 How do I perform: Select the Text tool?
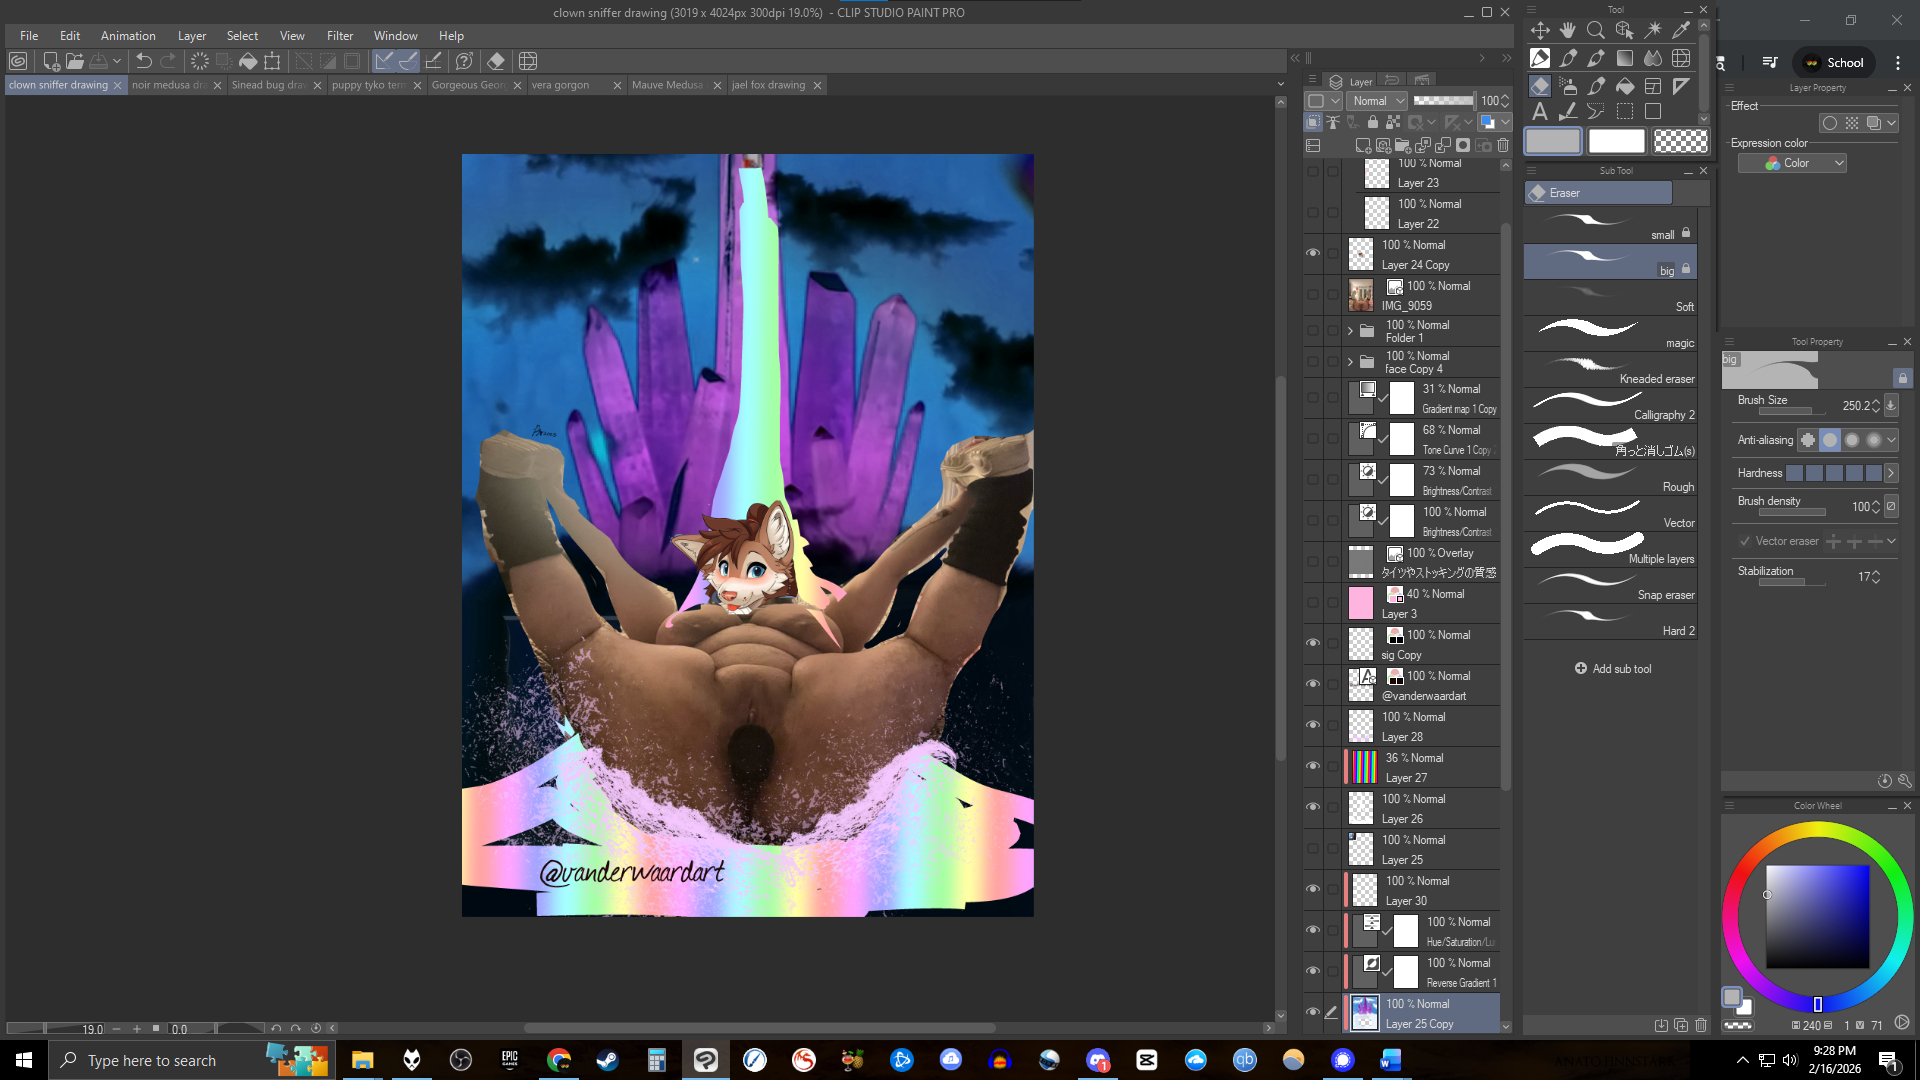1540,111
